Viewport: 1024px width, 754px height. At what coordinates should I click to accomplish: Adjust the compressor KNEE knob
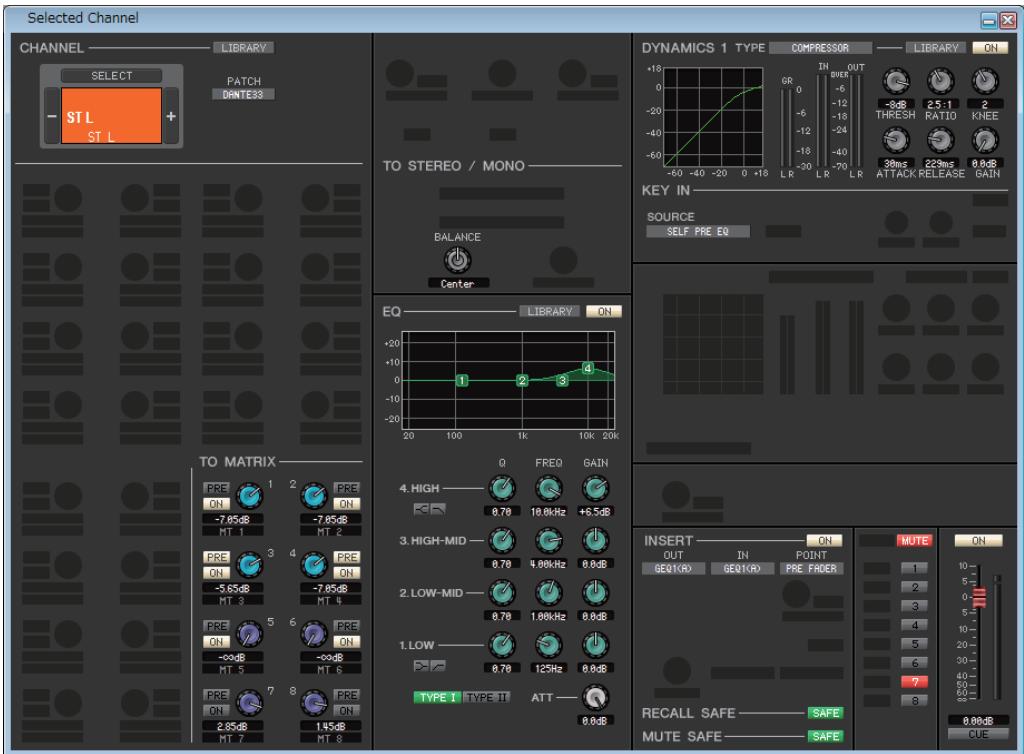click(985, 82)
